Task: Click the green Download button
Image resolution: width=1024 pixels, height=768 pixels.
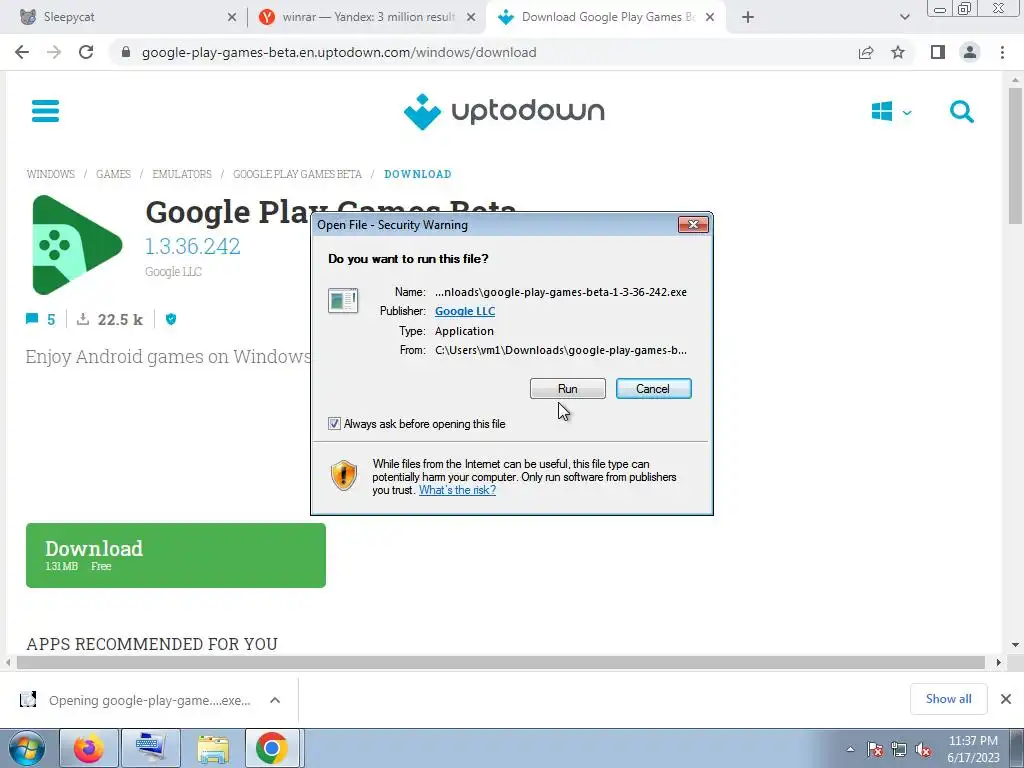Action: 176,555
